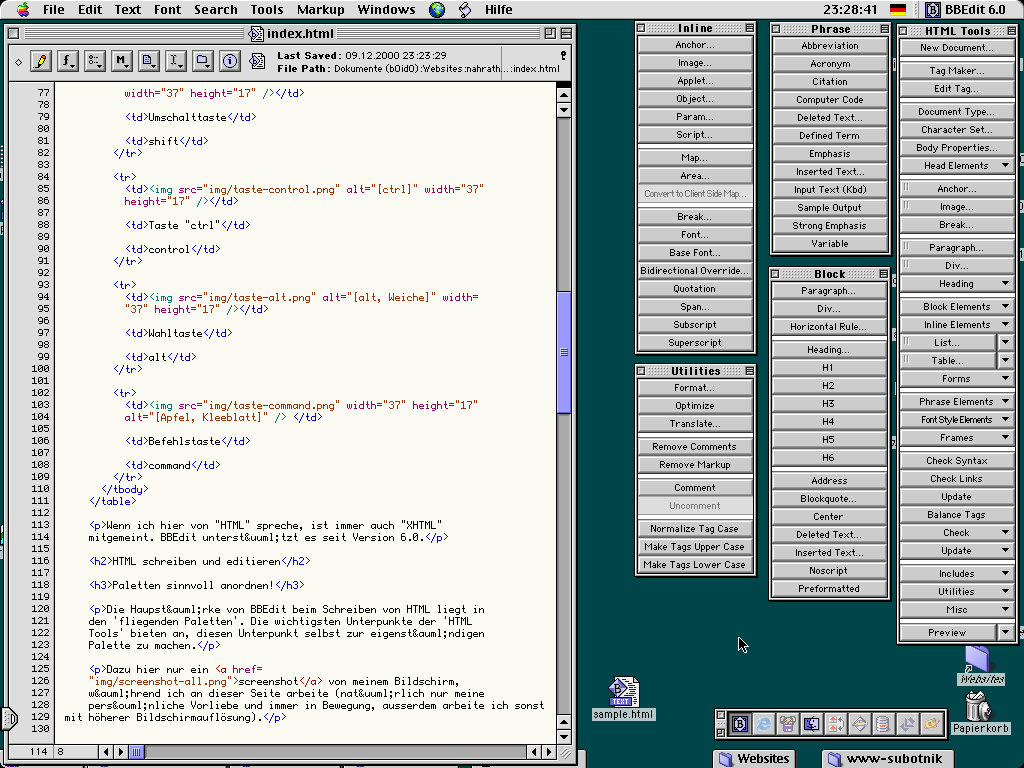Expand the Head Elements popup
The height and width of the screenshot is (768, 1024).
[x=957, y=166]
